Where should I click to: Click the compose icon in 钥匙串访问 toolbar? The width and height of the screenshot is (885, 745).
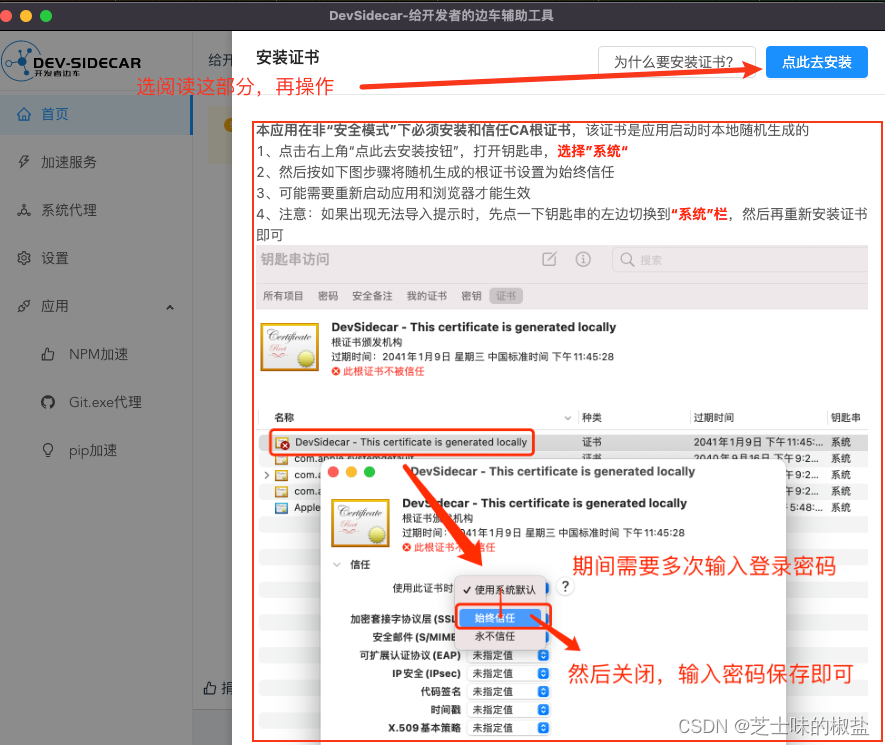549,259
